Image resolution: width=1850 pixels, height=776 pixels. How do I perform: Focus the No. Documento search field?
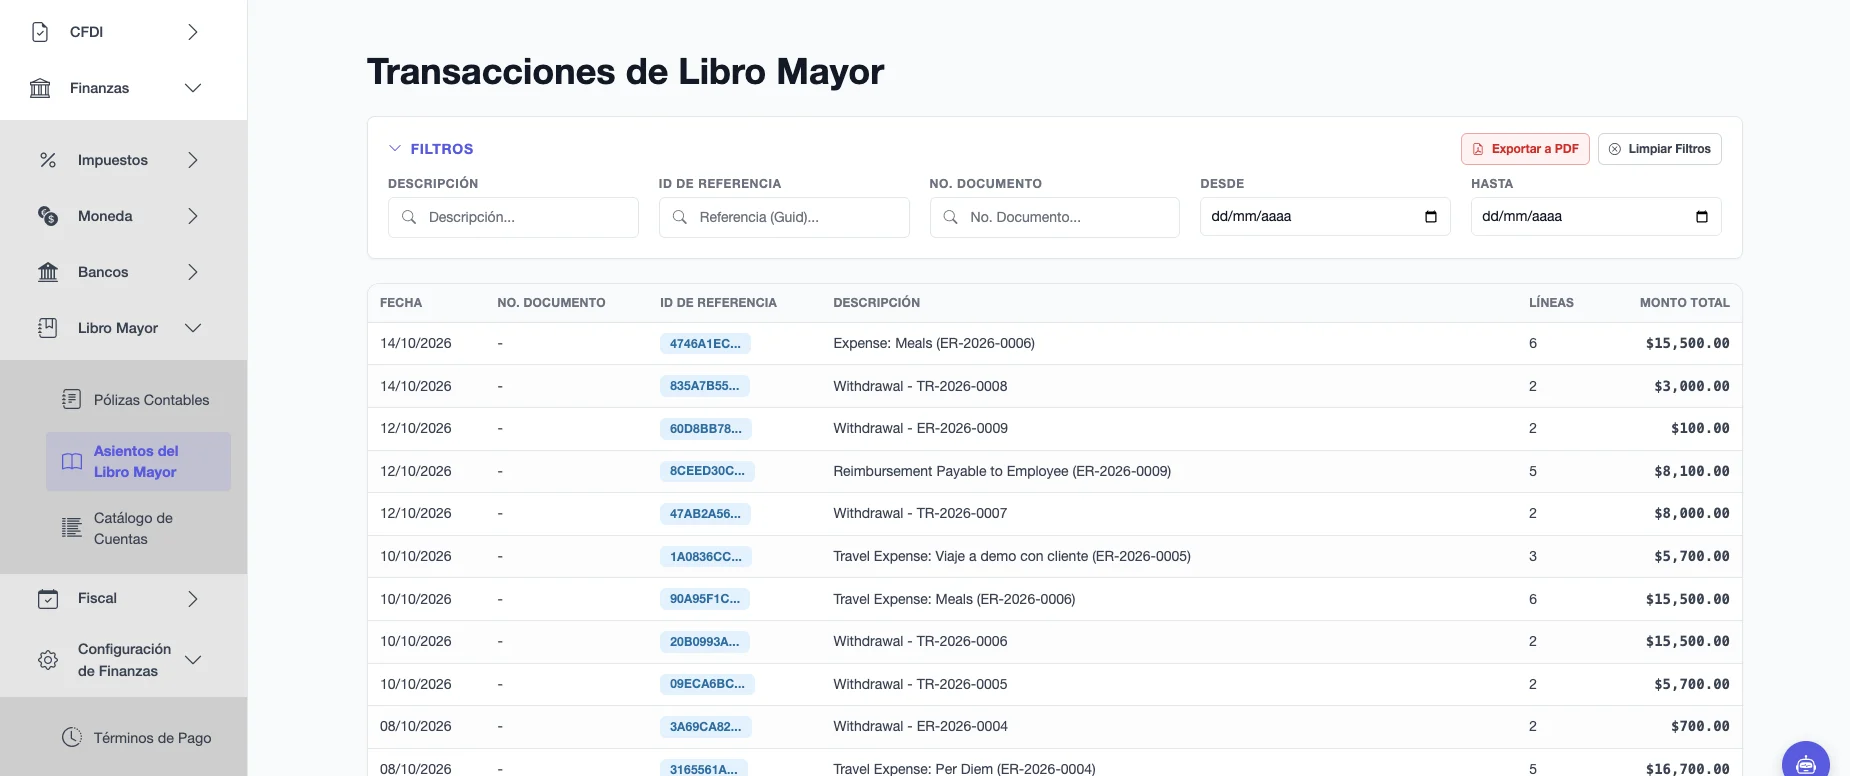[x=1055, y=217]
